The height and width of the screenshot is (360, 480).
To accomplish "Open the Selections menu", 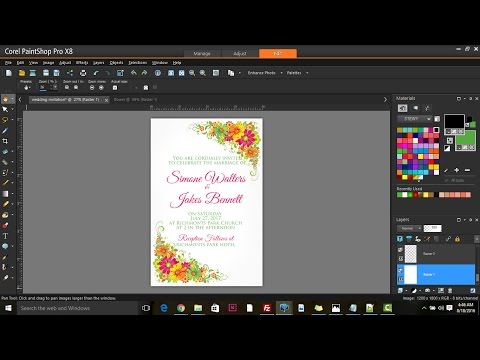I will [138, 63].
